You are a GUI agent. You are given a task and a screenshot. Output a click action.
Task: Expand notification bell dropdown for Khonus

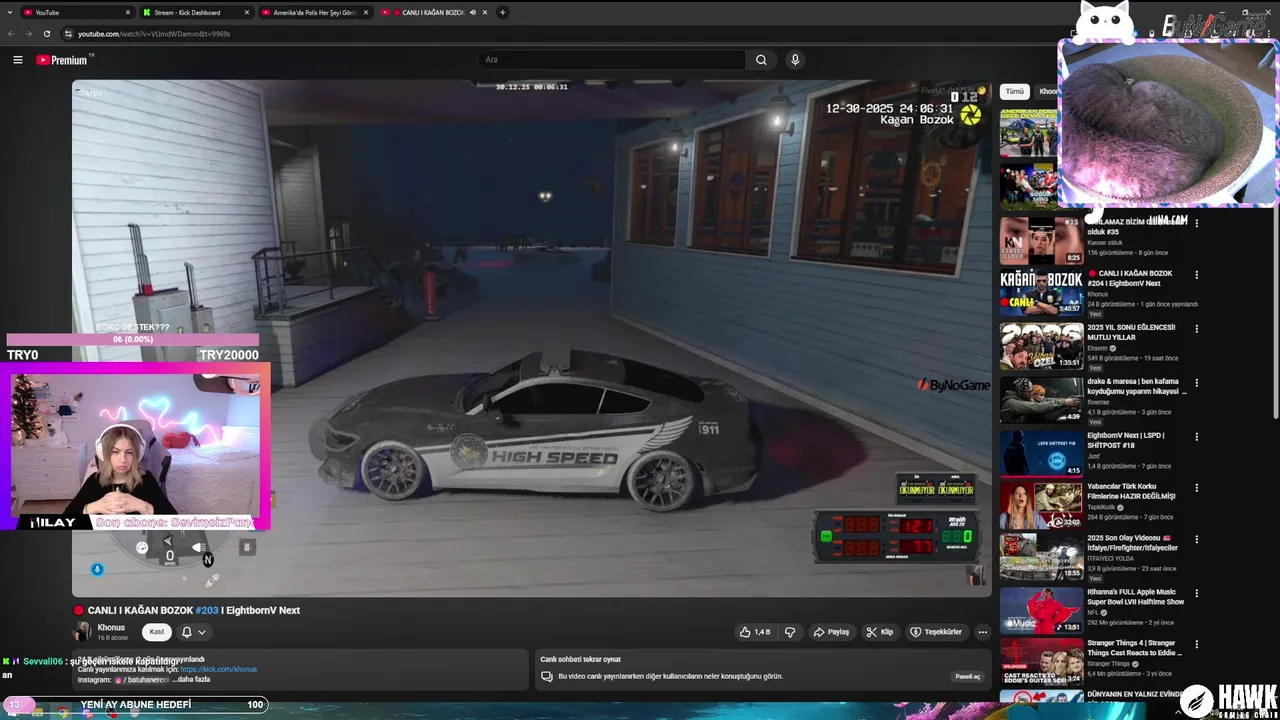(x=194, y=632)
